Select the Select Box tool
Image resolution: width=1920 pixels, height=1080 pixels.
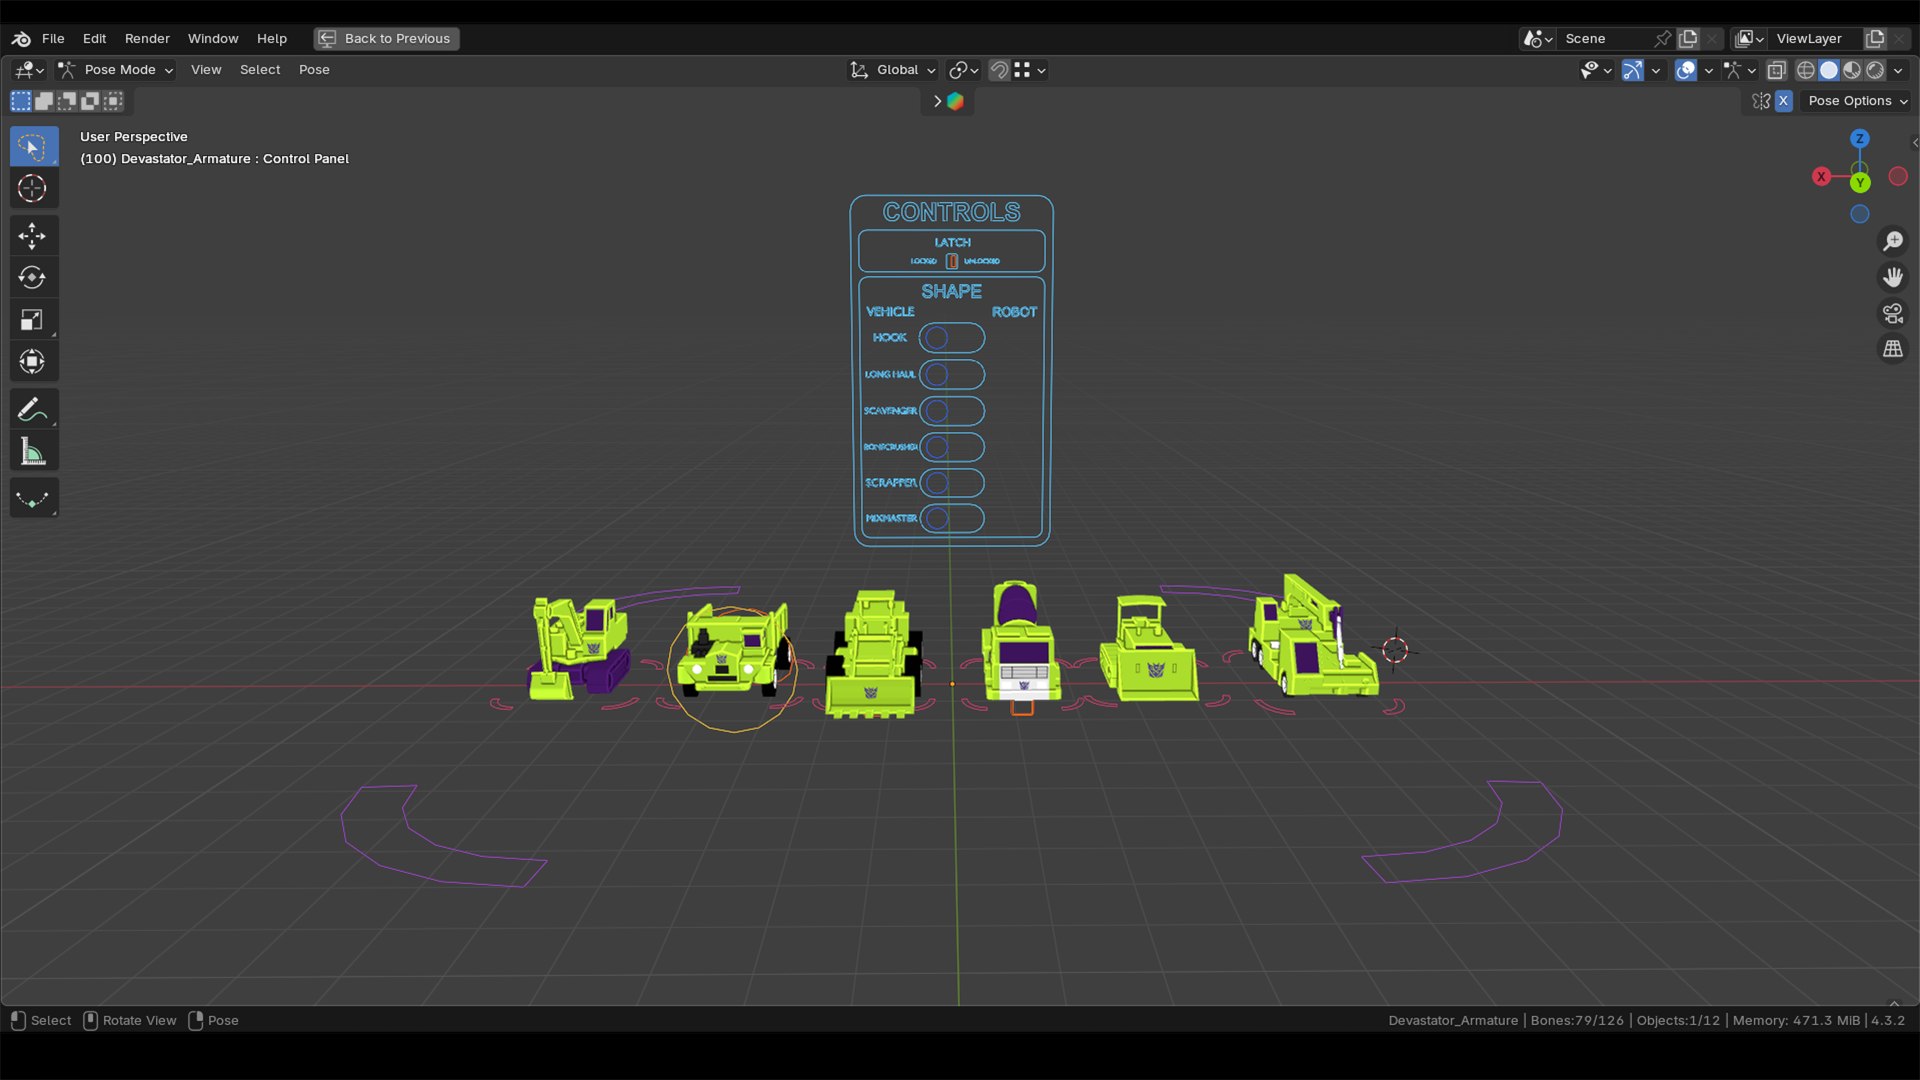[x=33, y=147]
